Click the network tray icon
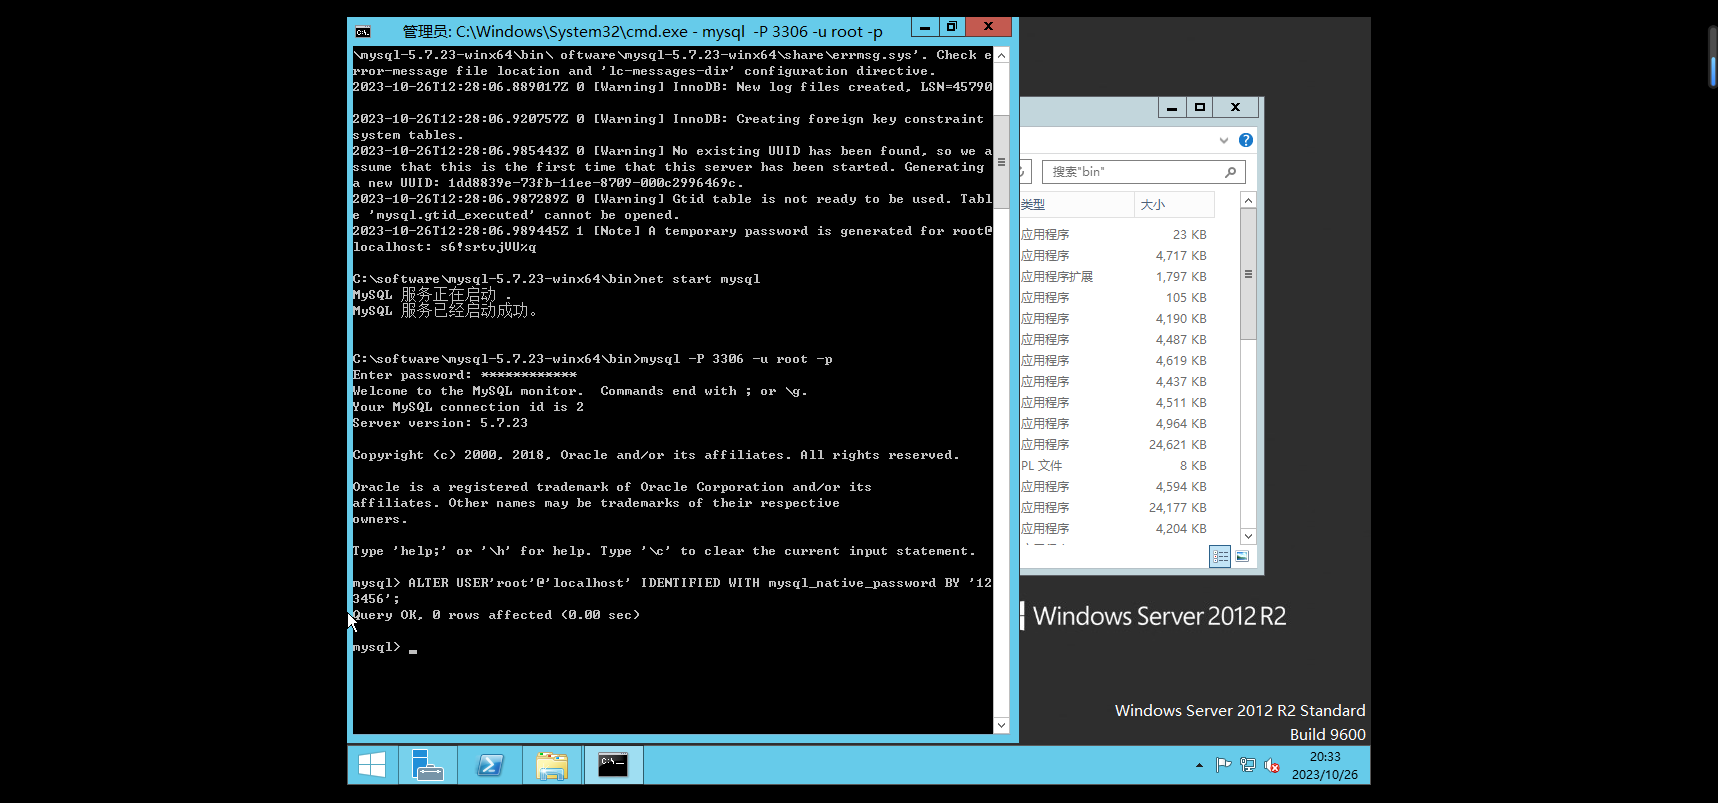Viewport: 1718px width, 803px height. tap(1248, 766)
